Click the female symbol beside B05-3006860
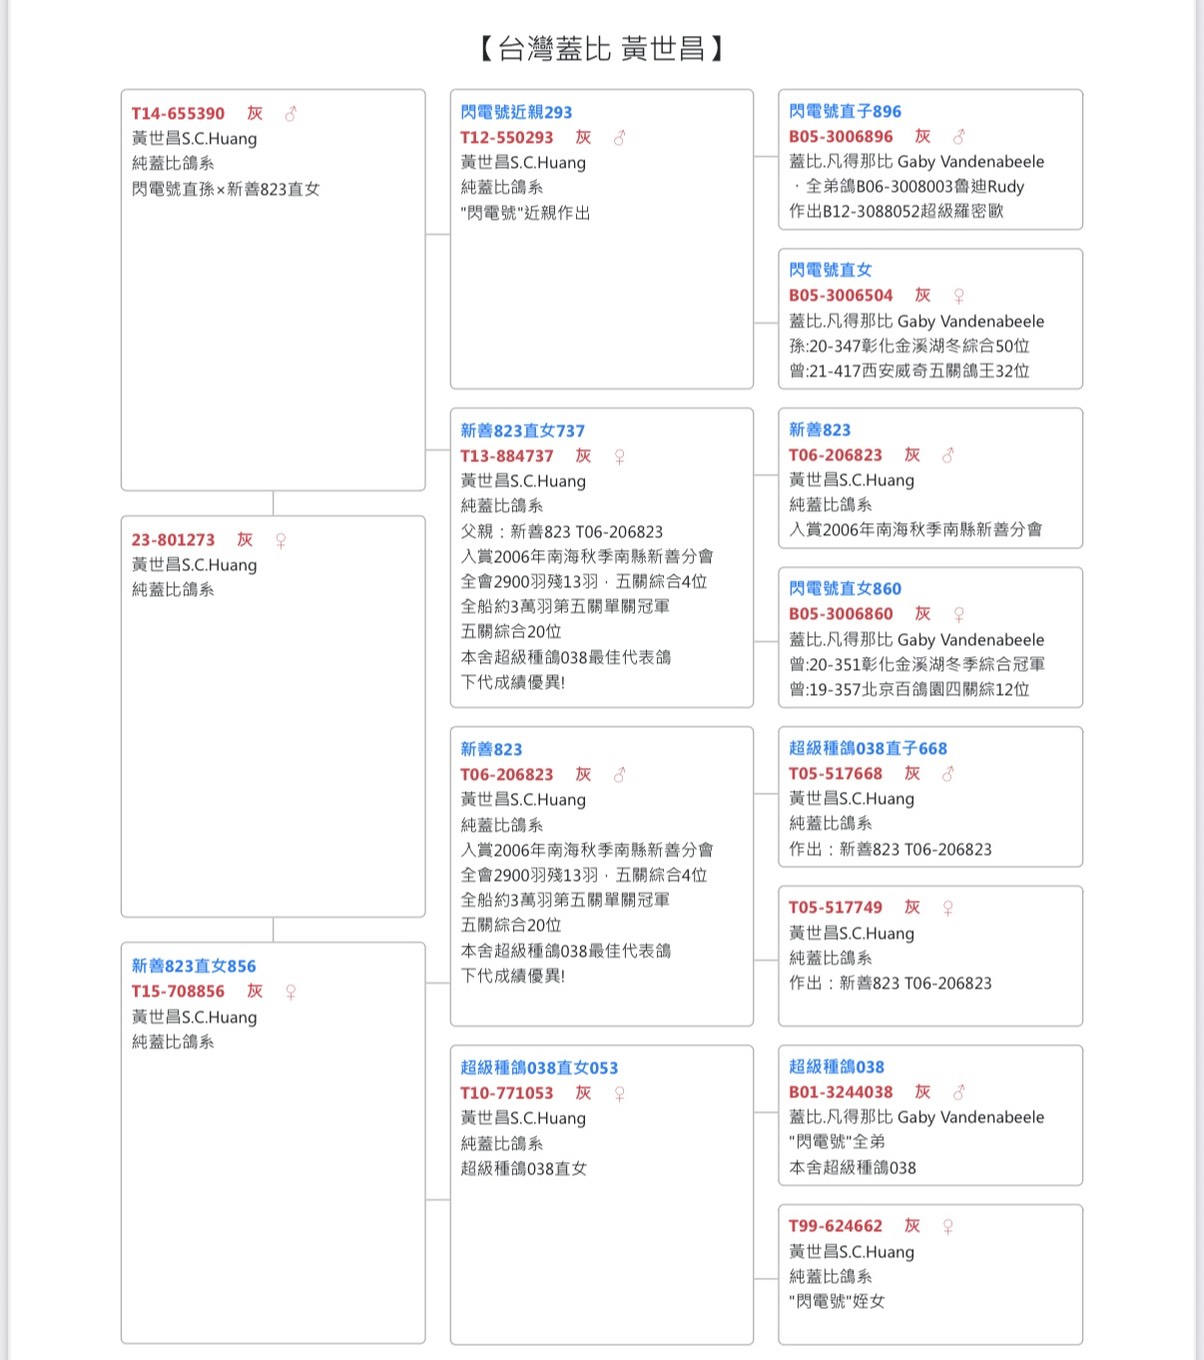Image resolution: width=1204 pixels, height=1360 pixels. pyautogui.click(x=959, y=614)
